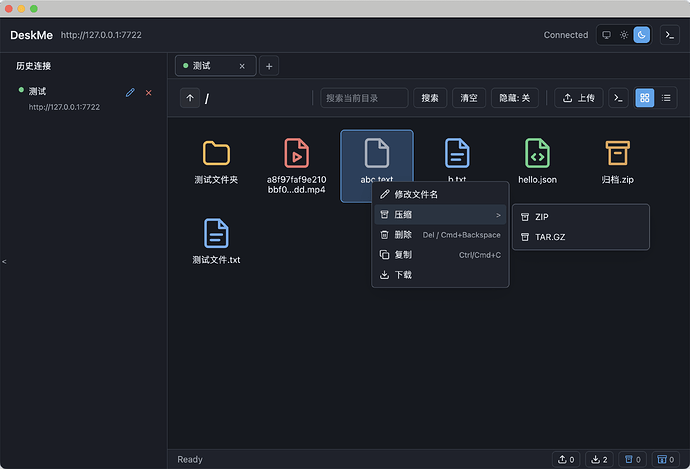Edit the 测试 connection with pencil icon
Viewport: 690px width, 469px height.
point(130,92)
